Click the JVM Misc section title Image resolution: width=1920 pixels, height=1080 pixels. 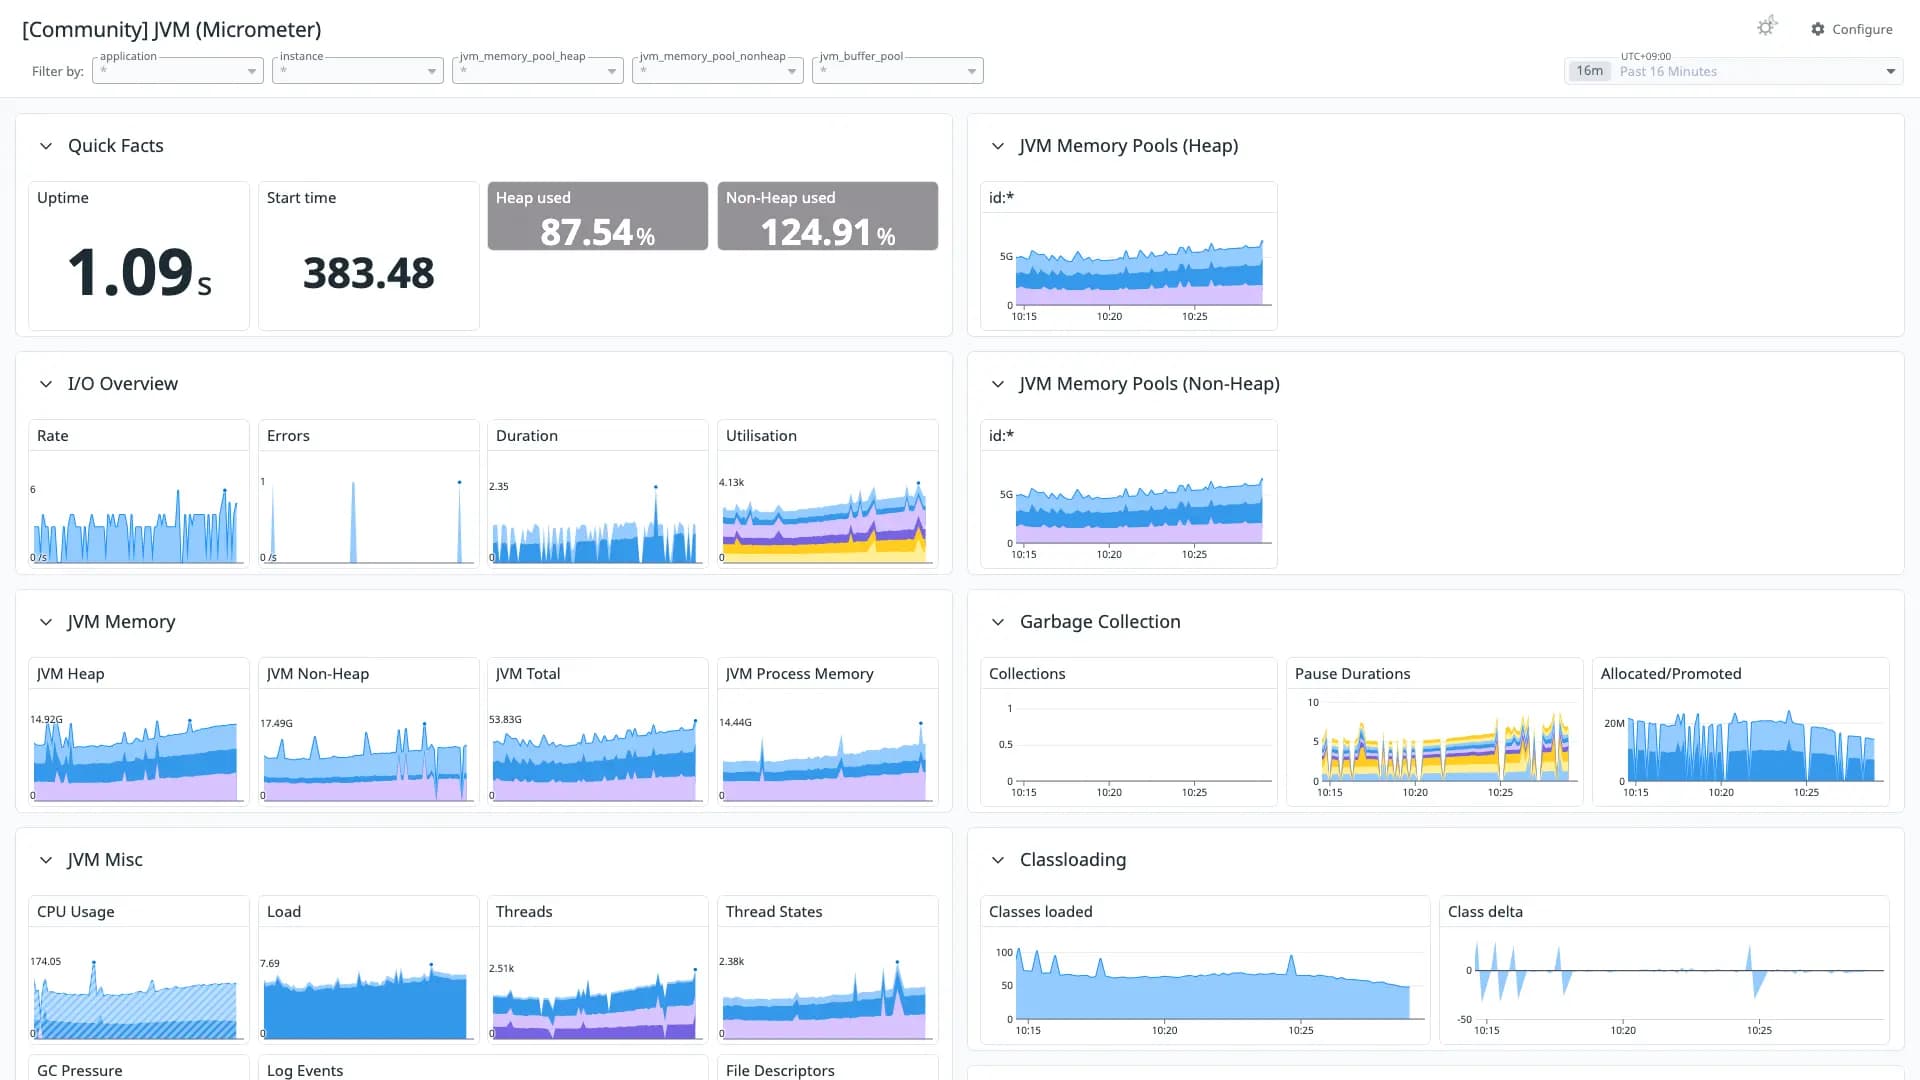[x=105, y=860]
